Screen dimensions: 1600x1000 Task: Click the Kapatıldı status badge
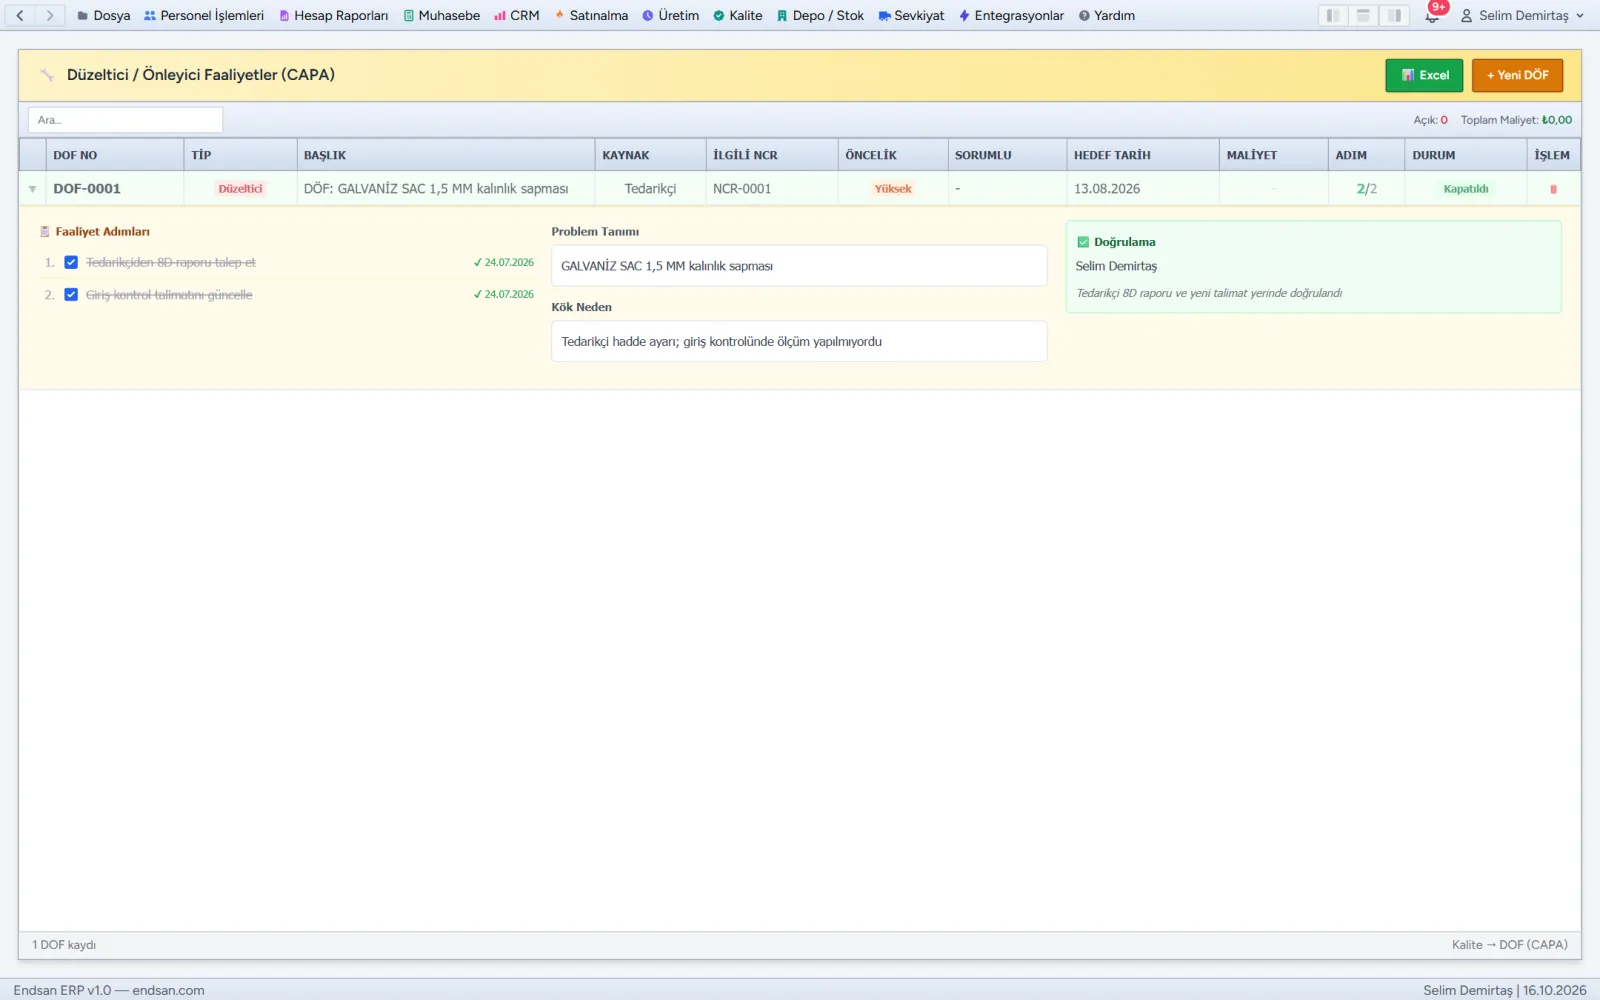tap(1465, 189)
